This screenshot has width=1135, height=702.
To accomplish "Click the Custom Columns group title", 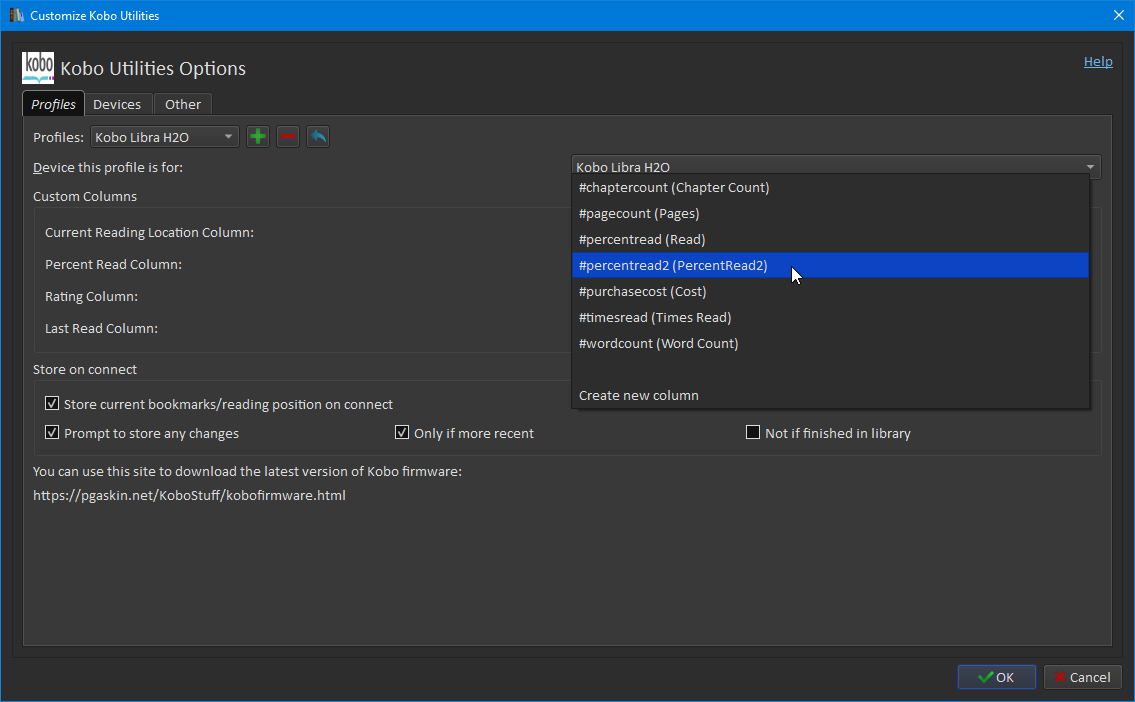I will point(85,196).
